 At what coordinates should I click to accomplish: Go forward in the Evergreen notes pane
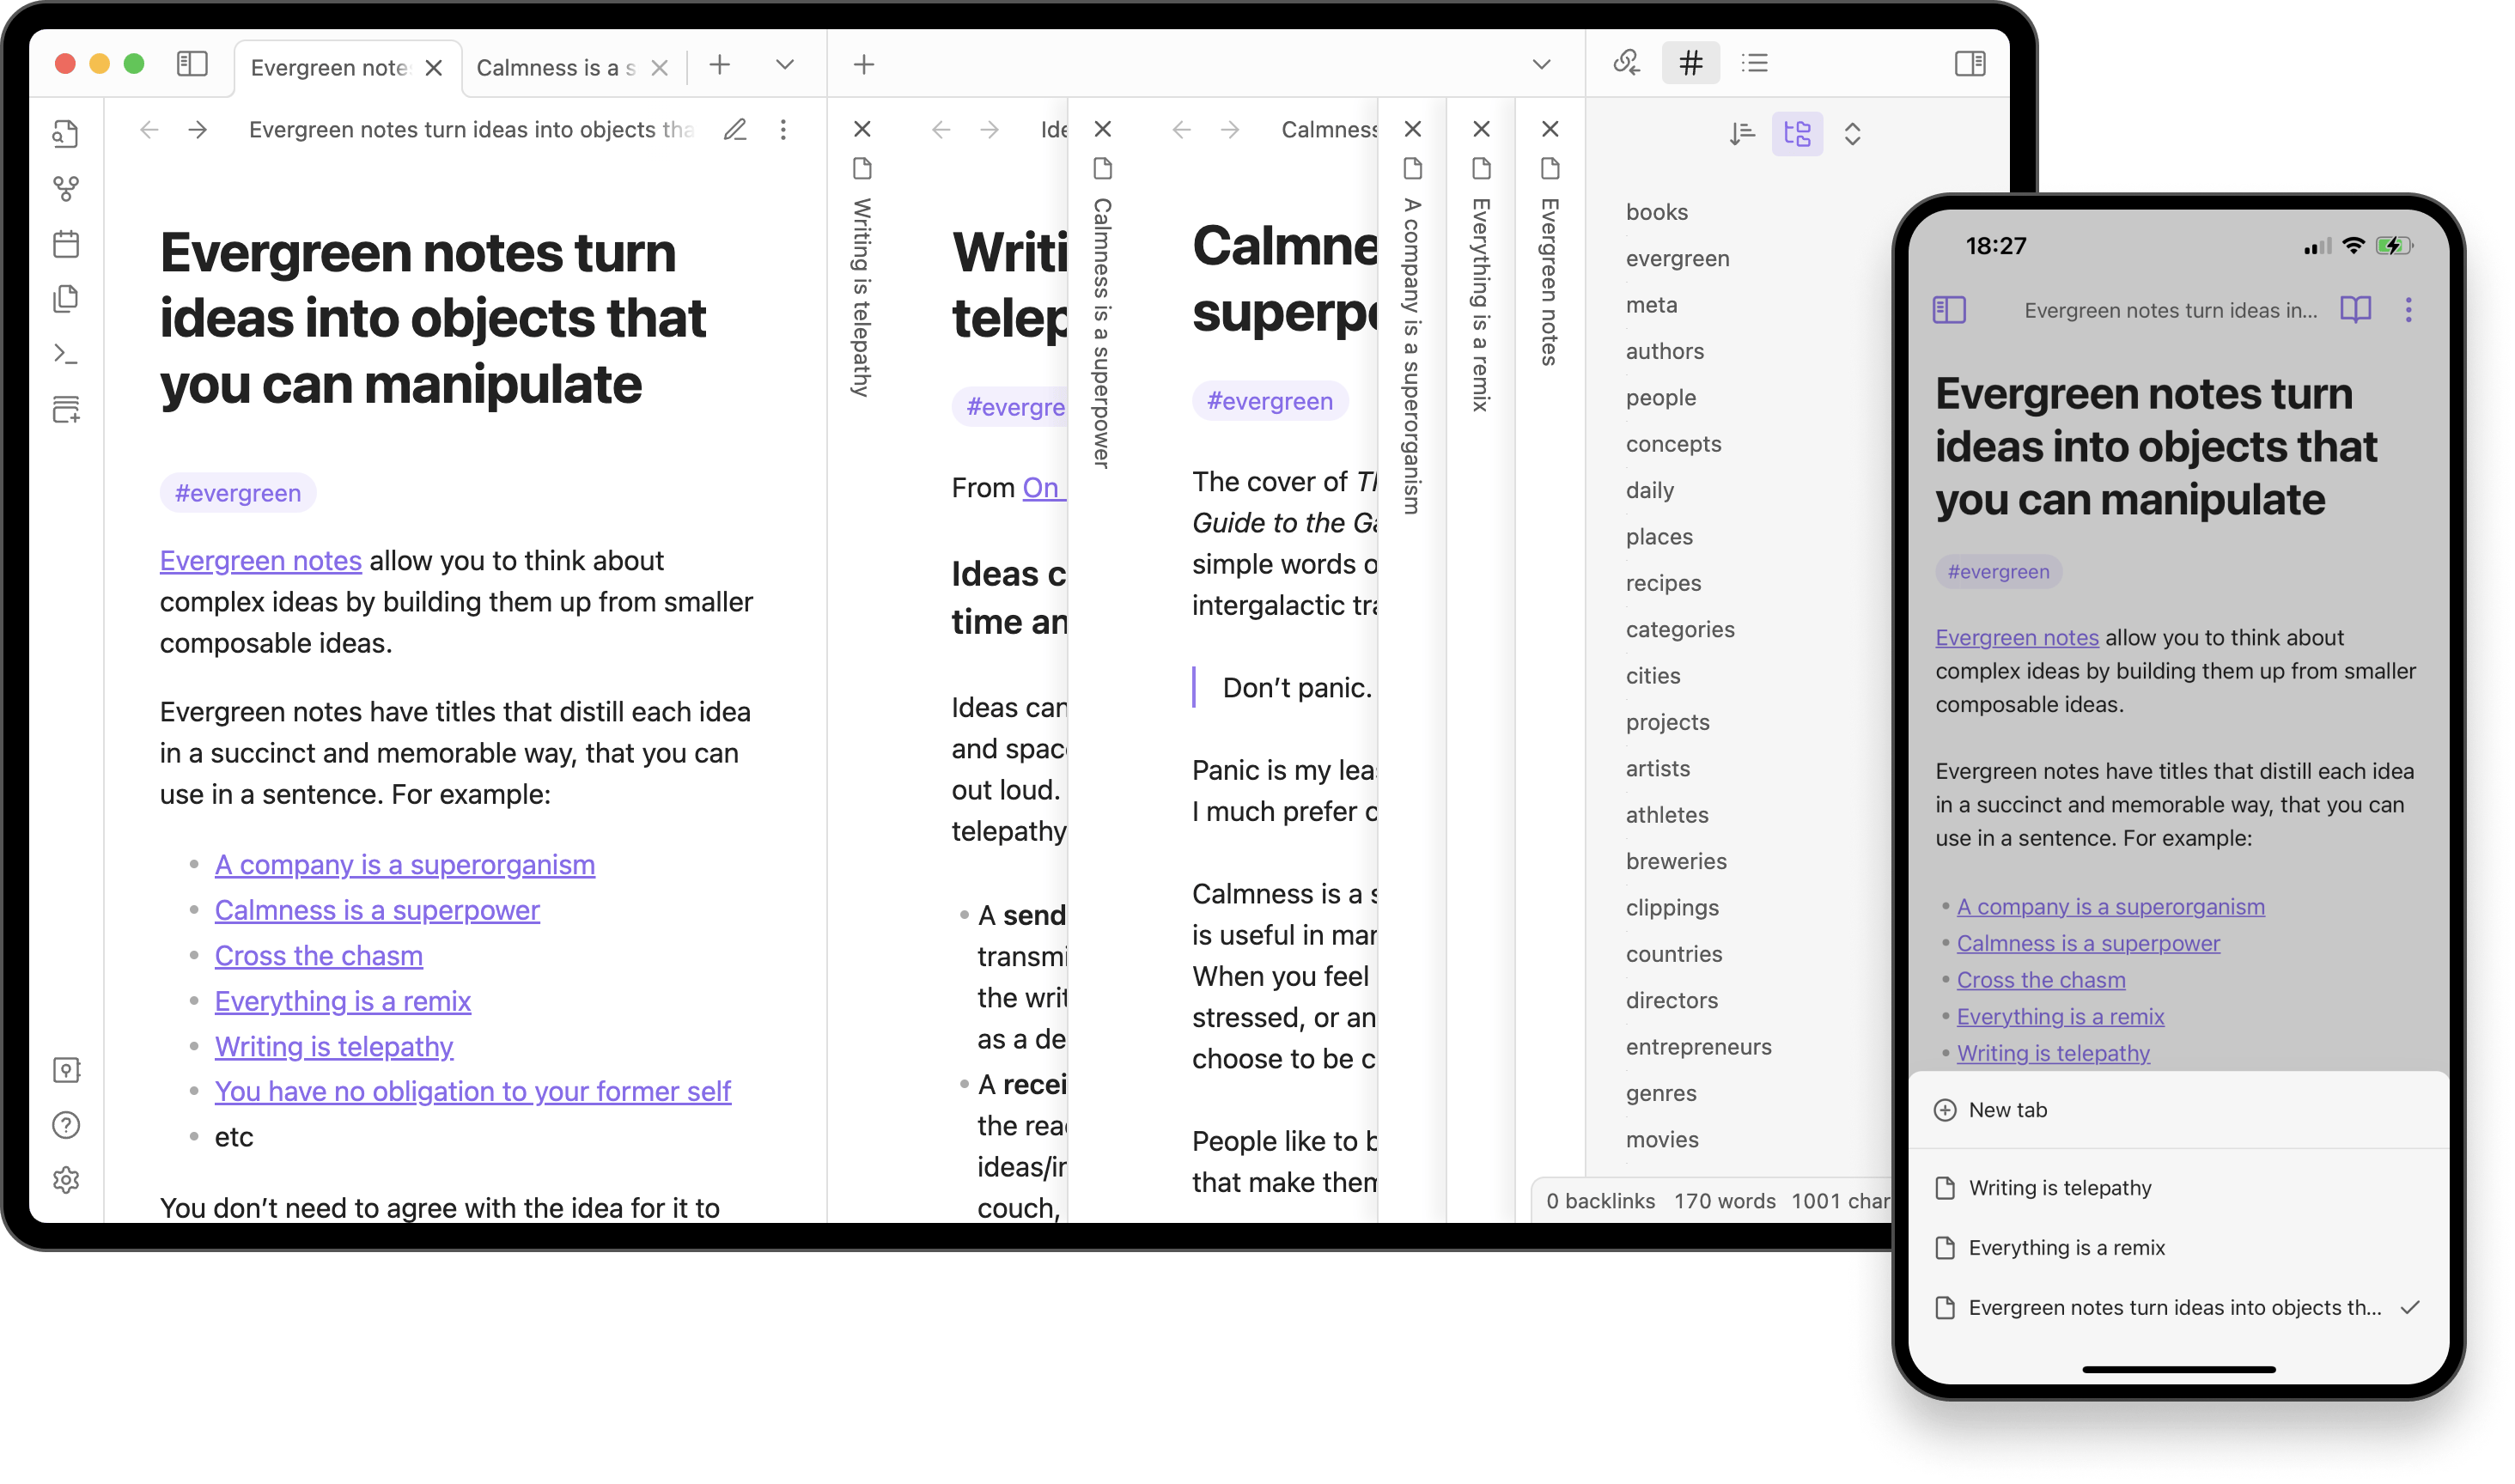198,130
